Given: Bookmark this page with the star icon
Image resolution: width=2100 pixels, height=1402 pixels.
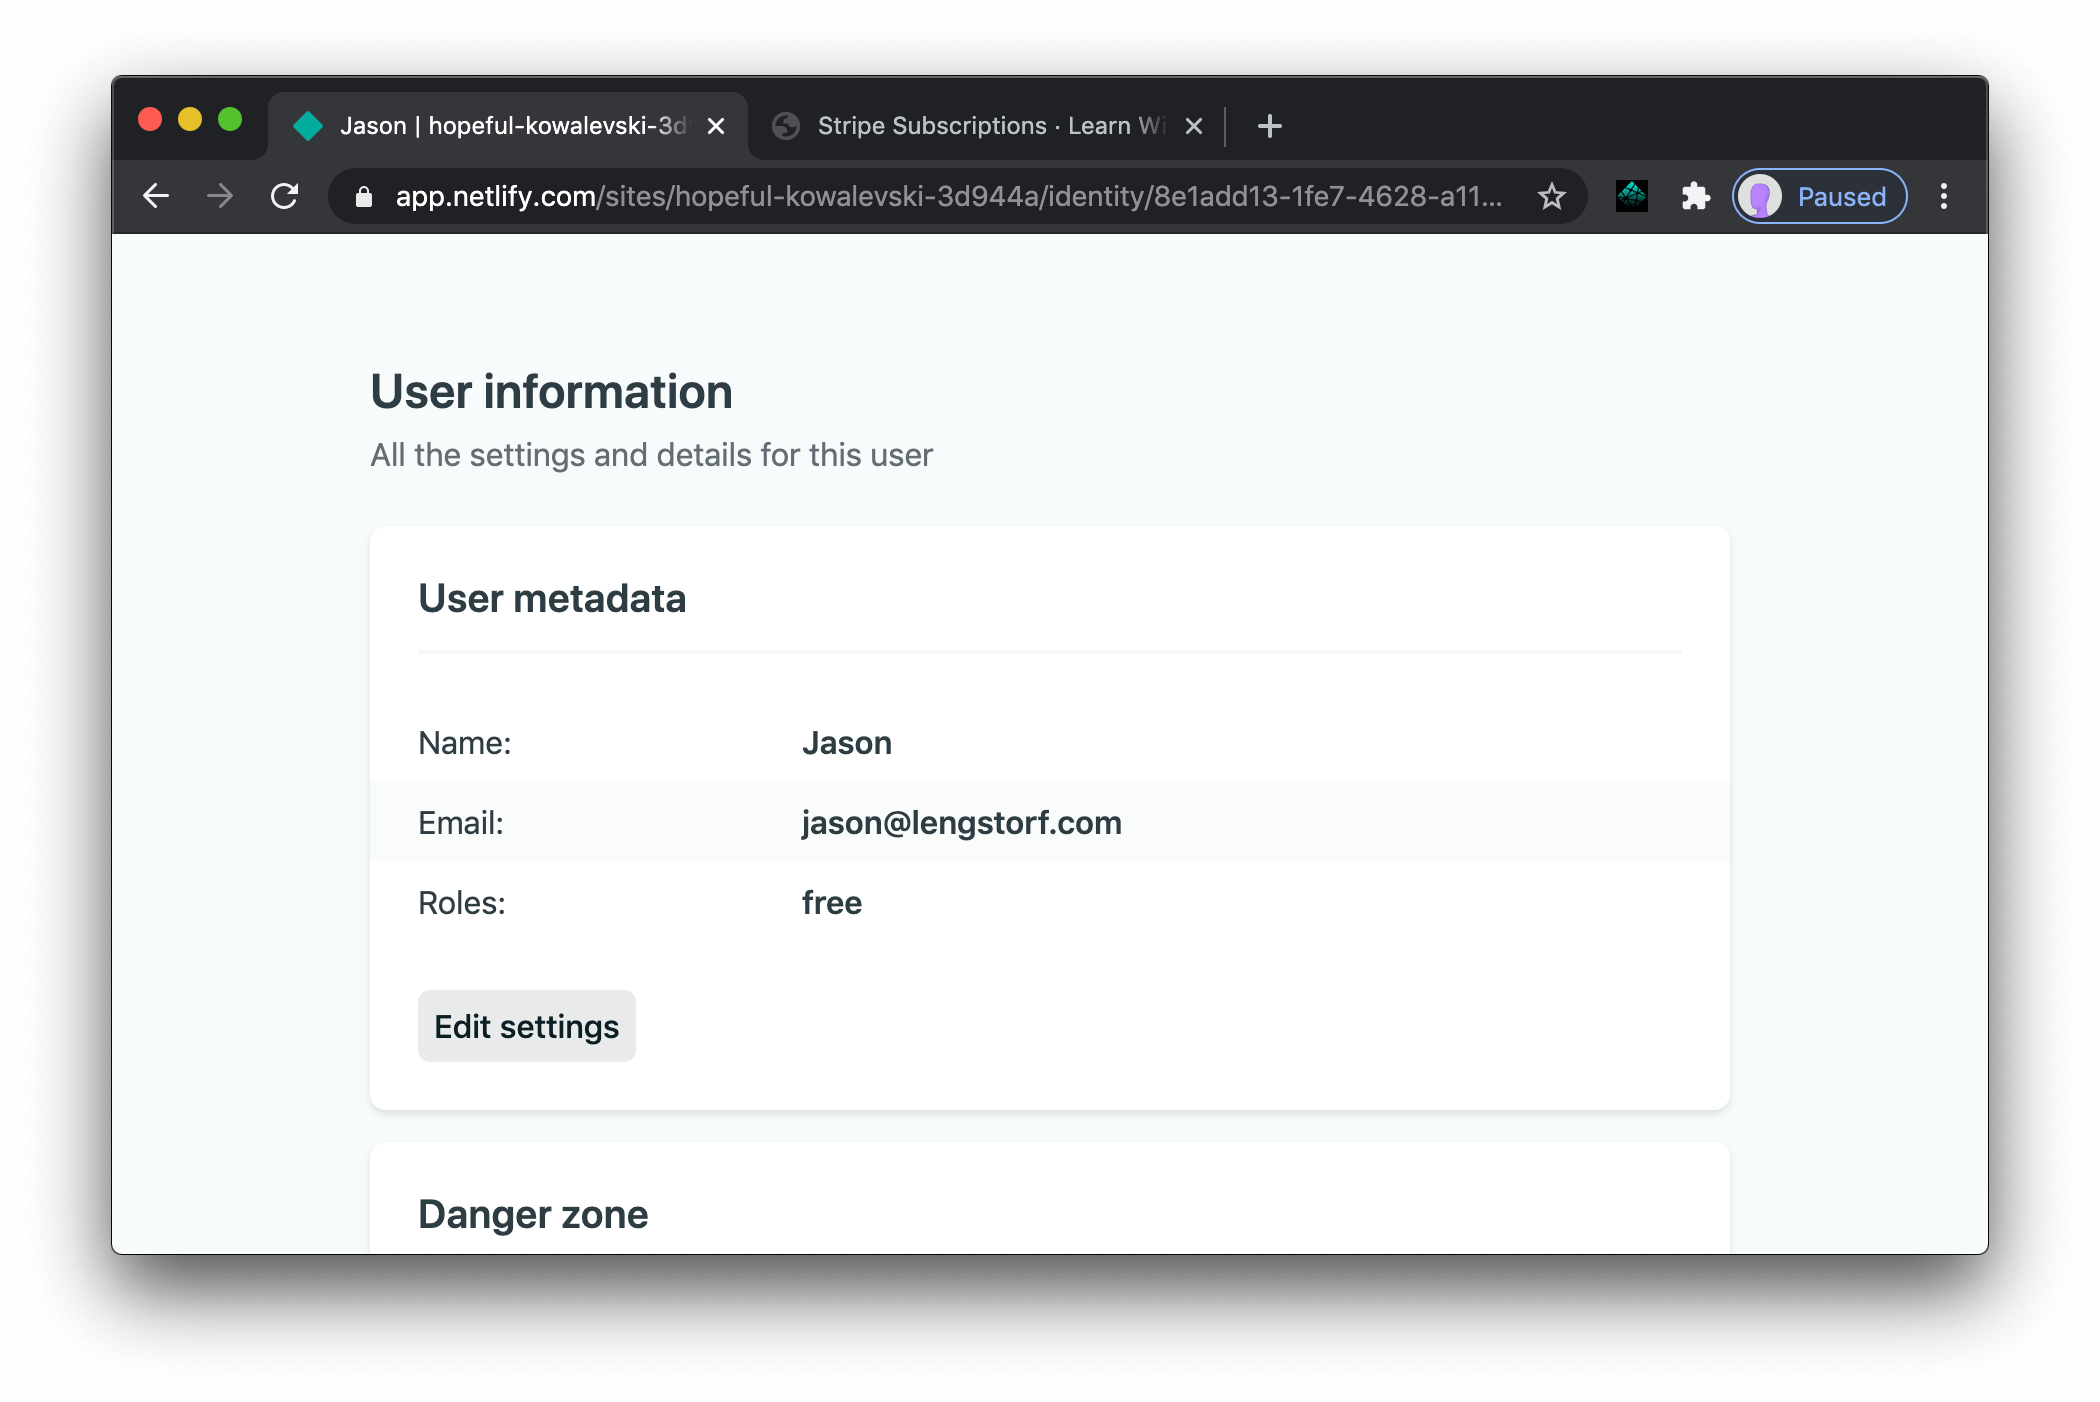Looking at the screenshot, I should coord(1552,196).
